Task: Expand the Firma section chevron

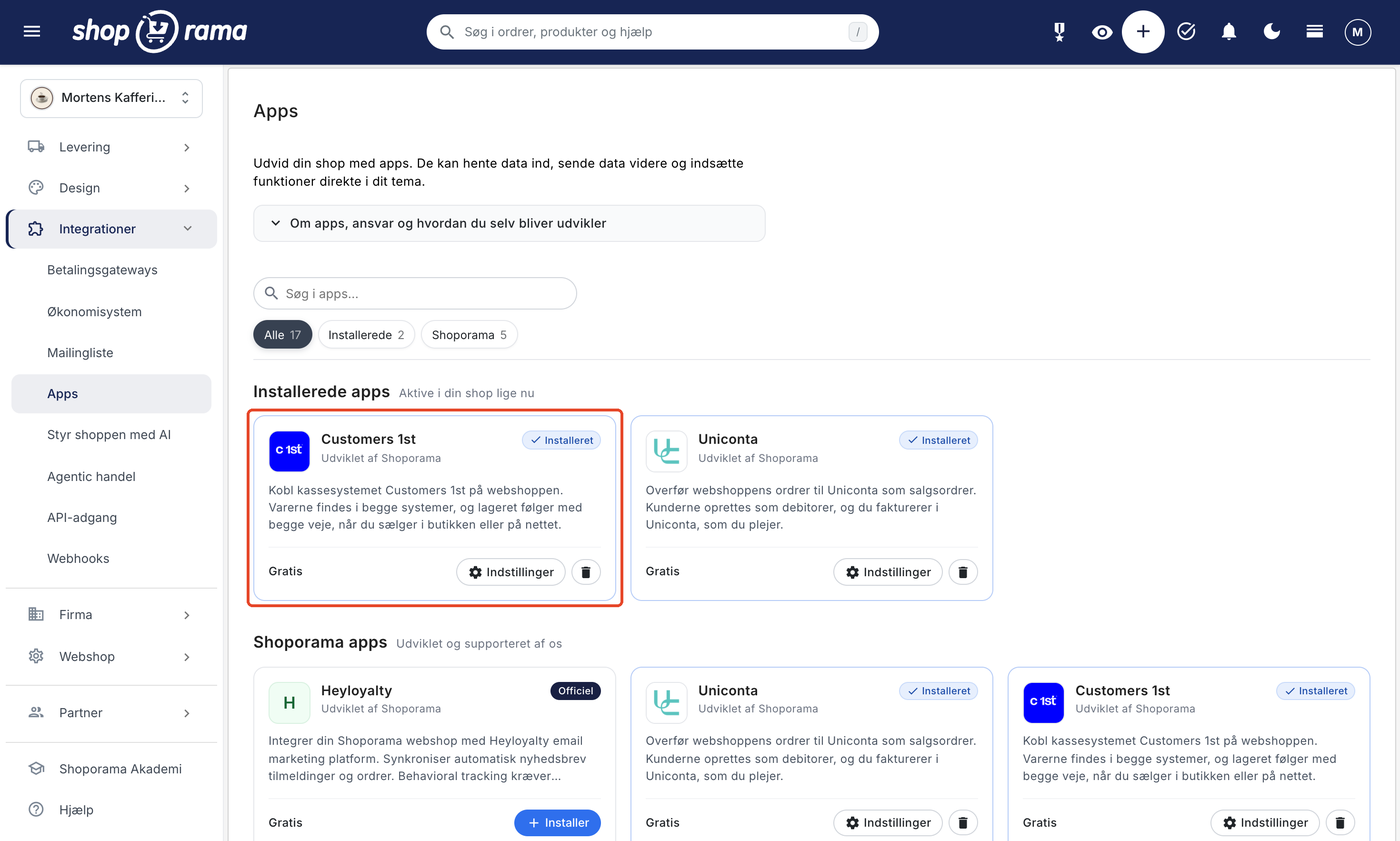Action: (187, 615)
